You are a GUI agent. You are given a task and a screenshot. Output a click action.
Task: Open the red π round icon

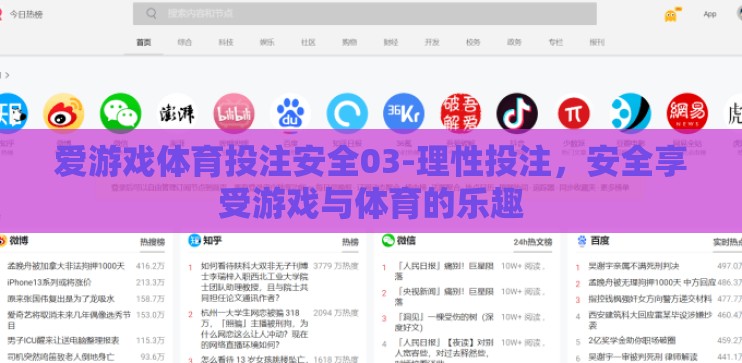(x=574, y=113)
